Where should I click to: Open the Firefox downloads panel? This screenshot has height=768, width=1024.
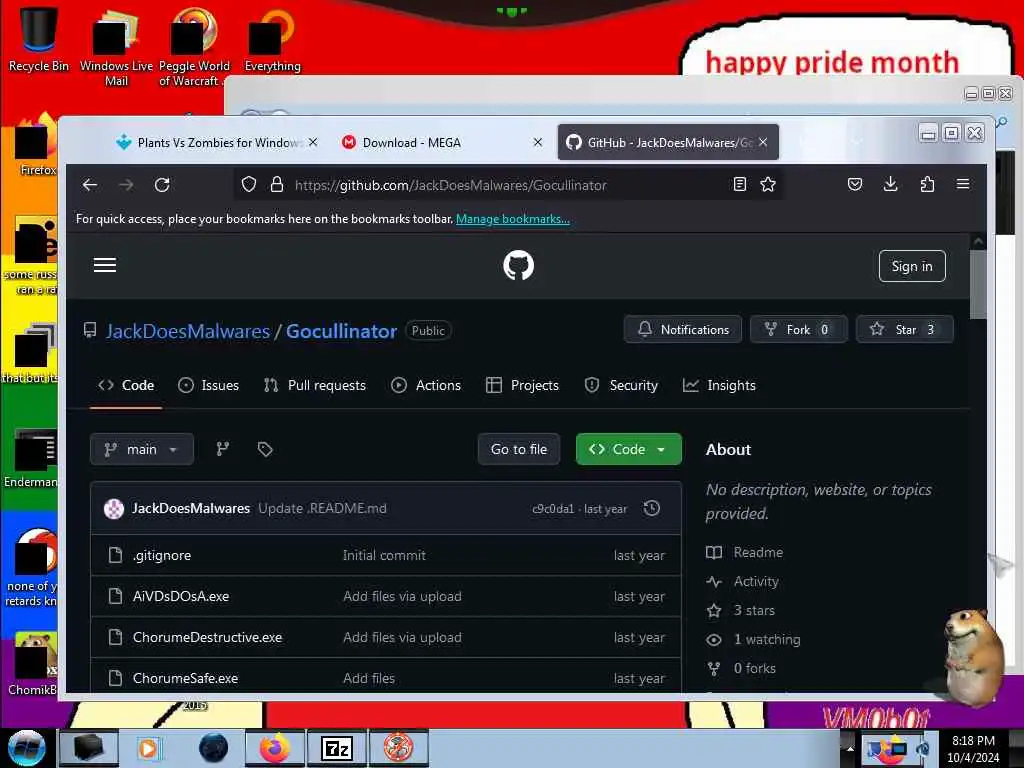[890, 184]
